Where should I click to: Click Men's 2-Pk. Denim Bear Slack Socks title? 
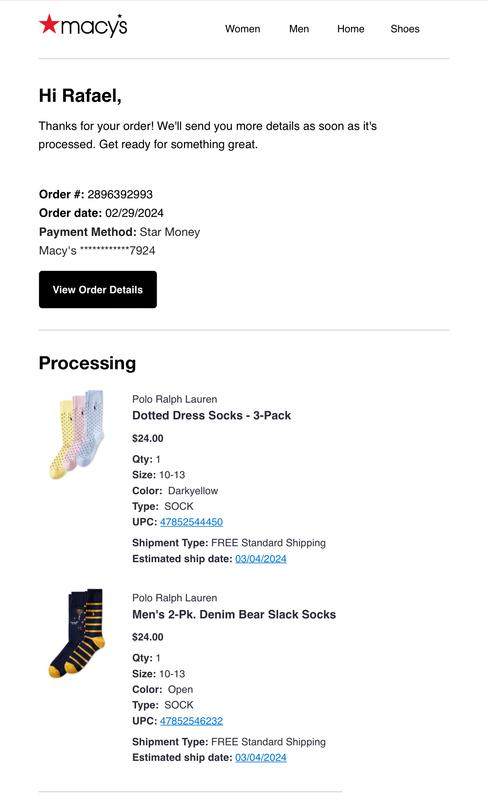(234, 614)
